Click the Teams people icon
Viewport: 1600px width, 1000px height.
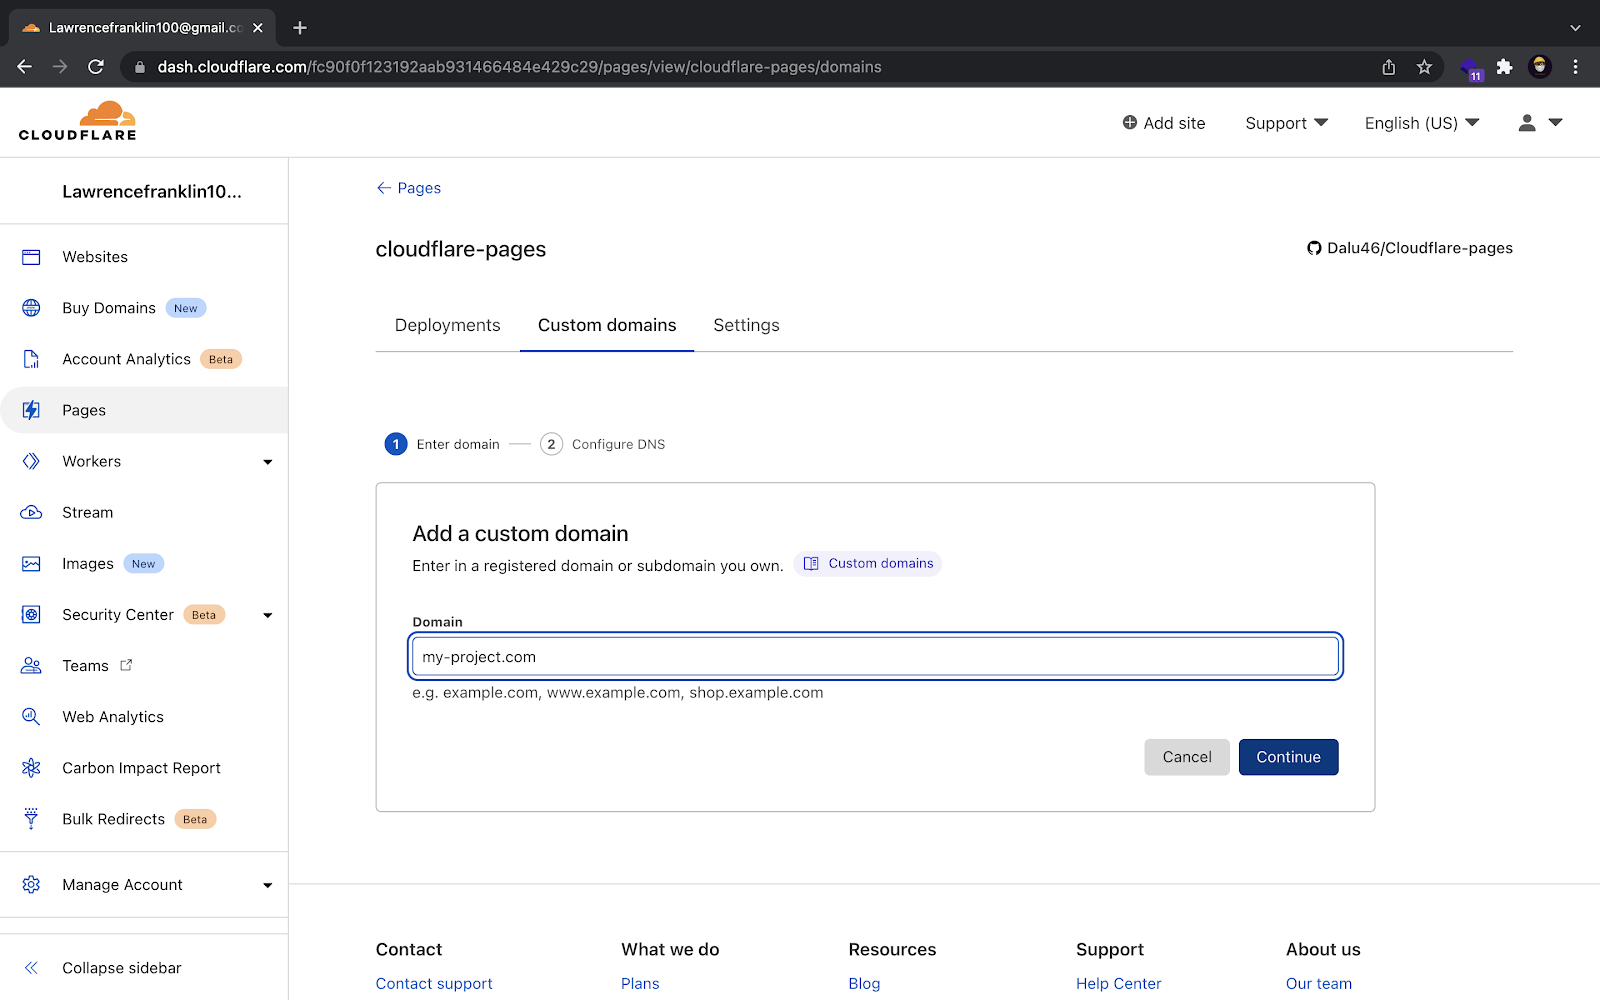[x=31, y=666]
